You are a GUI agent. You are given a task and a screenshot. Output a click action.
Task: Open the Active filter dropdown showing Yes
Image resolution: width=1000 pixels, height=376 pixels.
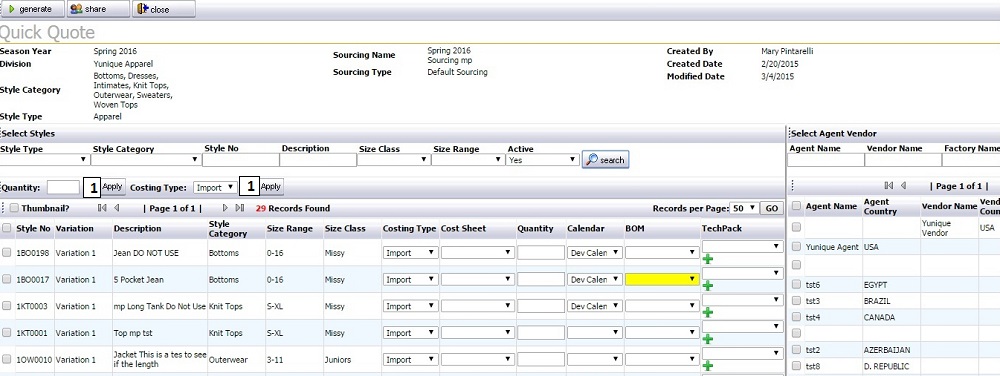pos(543,160)
